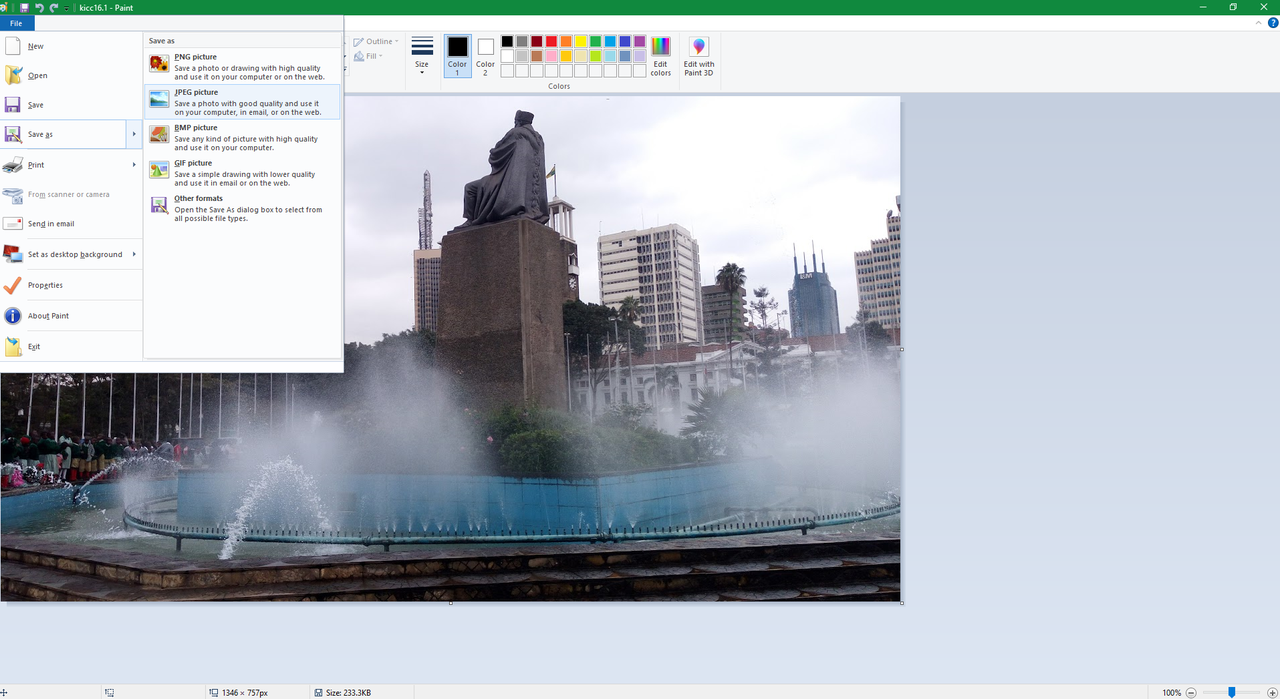Click the Send in email envelope icon
The width and height of the screenshot is (1280, 699).
(13, 224)
